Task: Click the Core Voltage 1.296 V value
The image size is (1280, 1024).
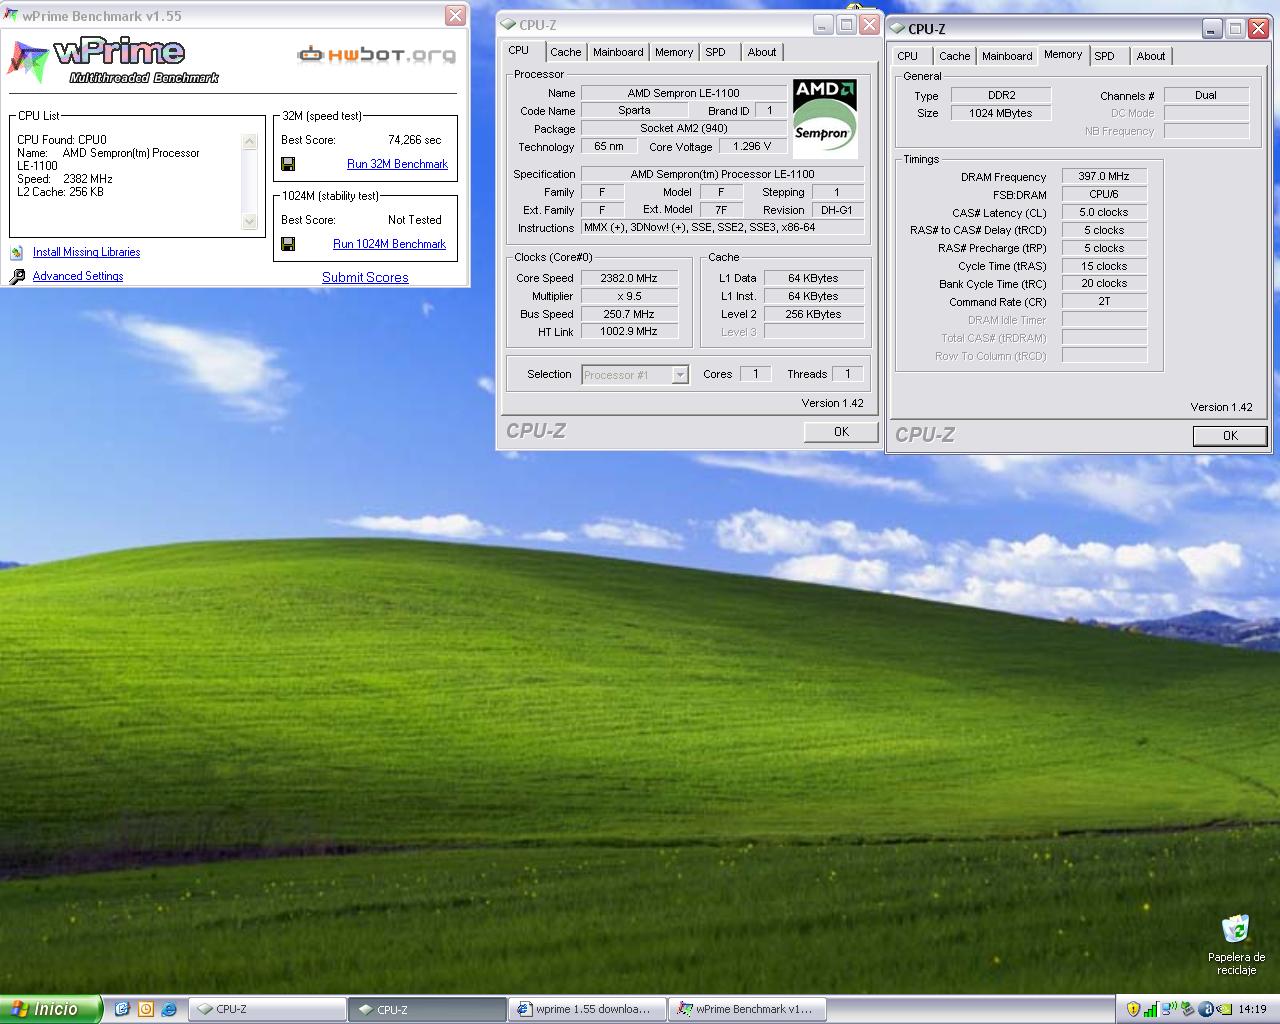Action: (752, 146)
